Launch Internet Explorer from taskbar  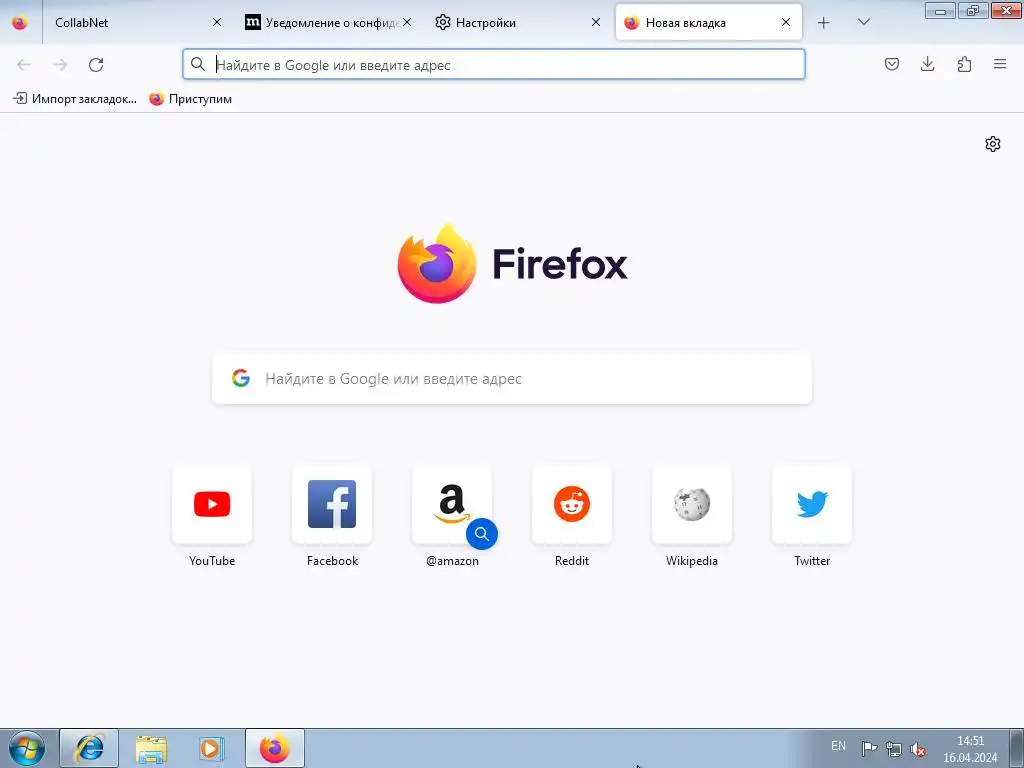89,748
